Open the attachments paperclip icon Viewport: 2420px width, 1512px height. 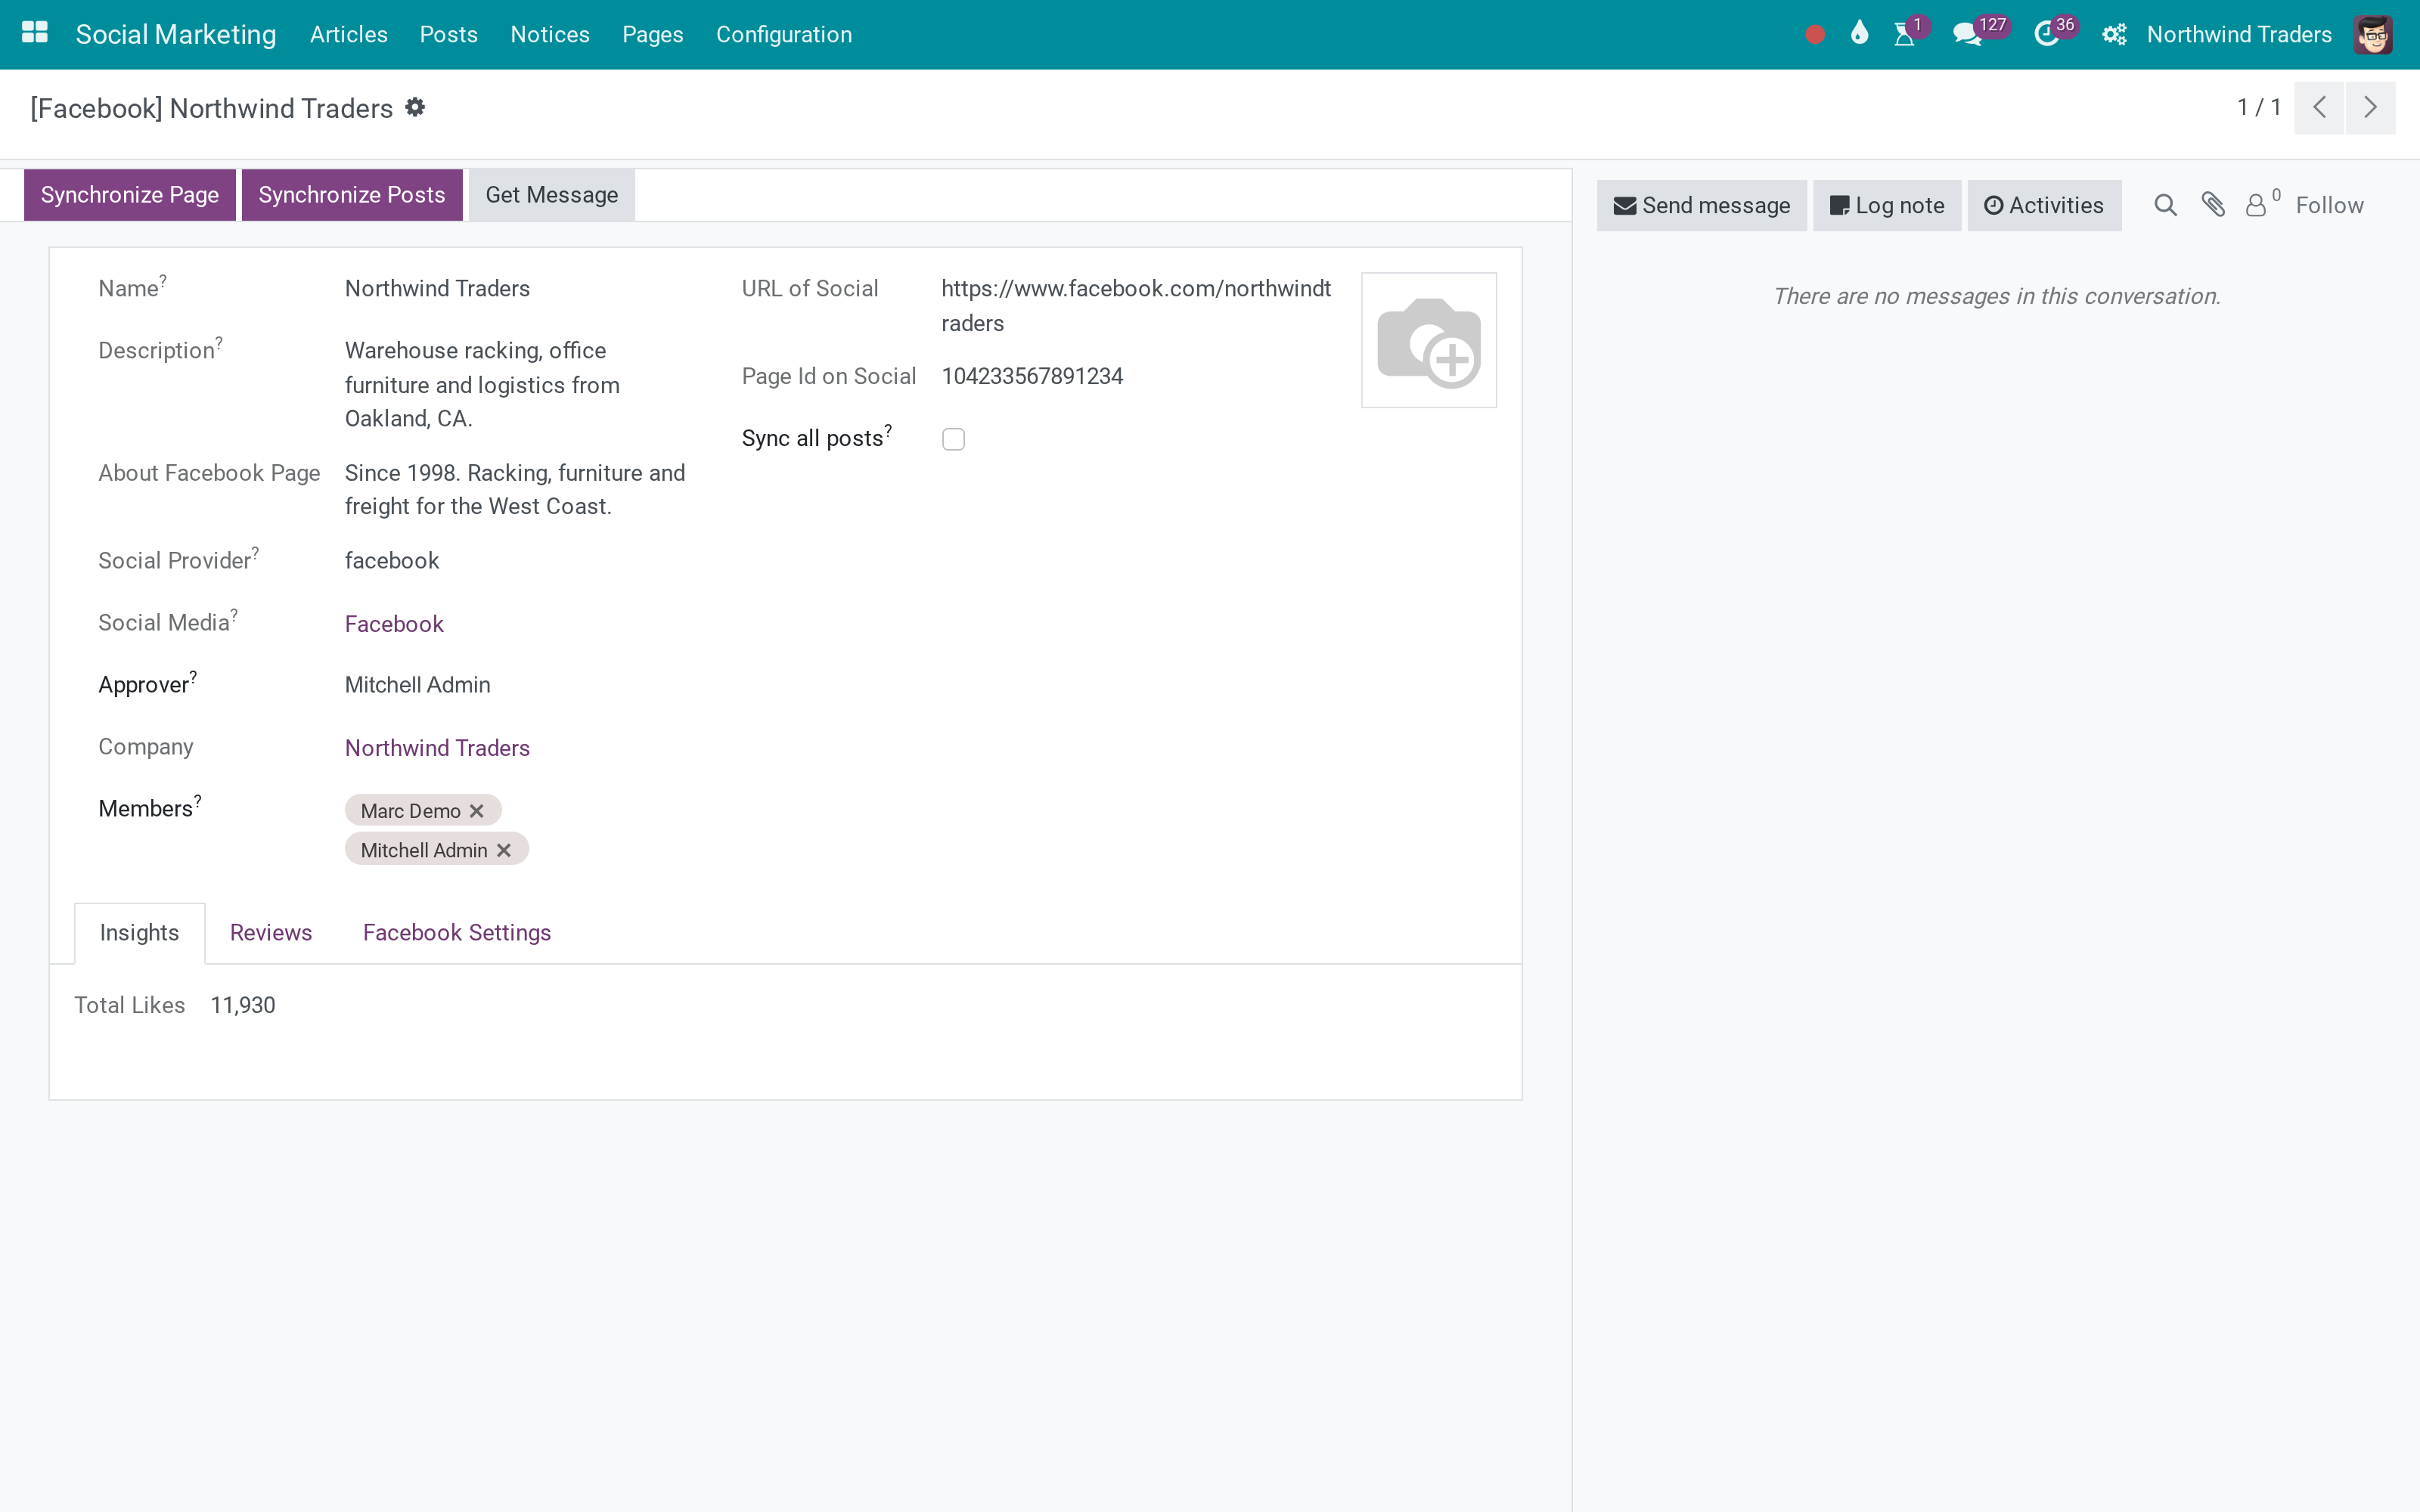coord(2213,205)
